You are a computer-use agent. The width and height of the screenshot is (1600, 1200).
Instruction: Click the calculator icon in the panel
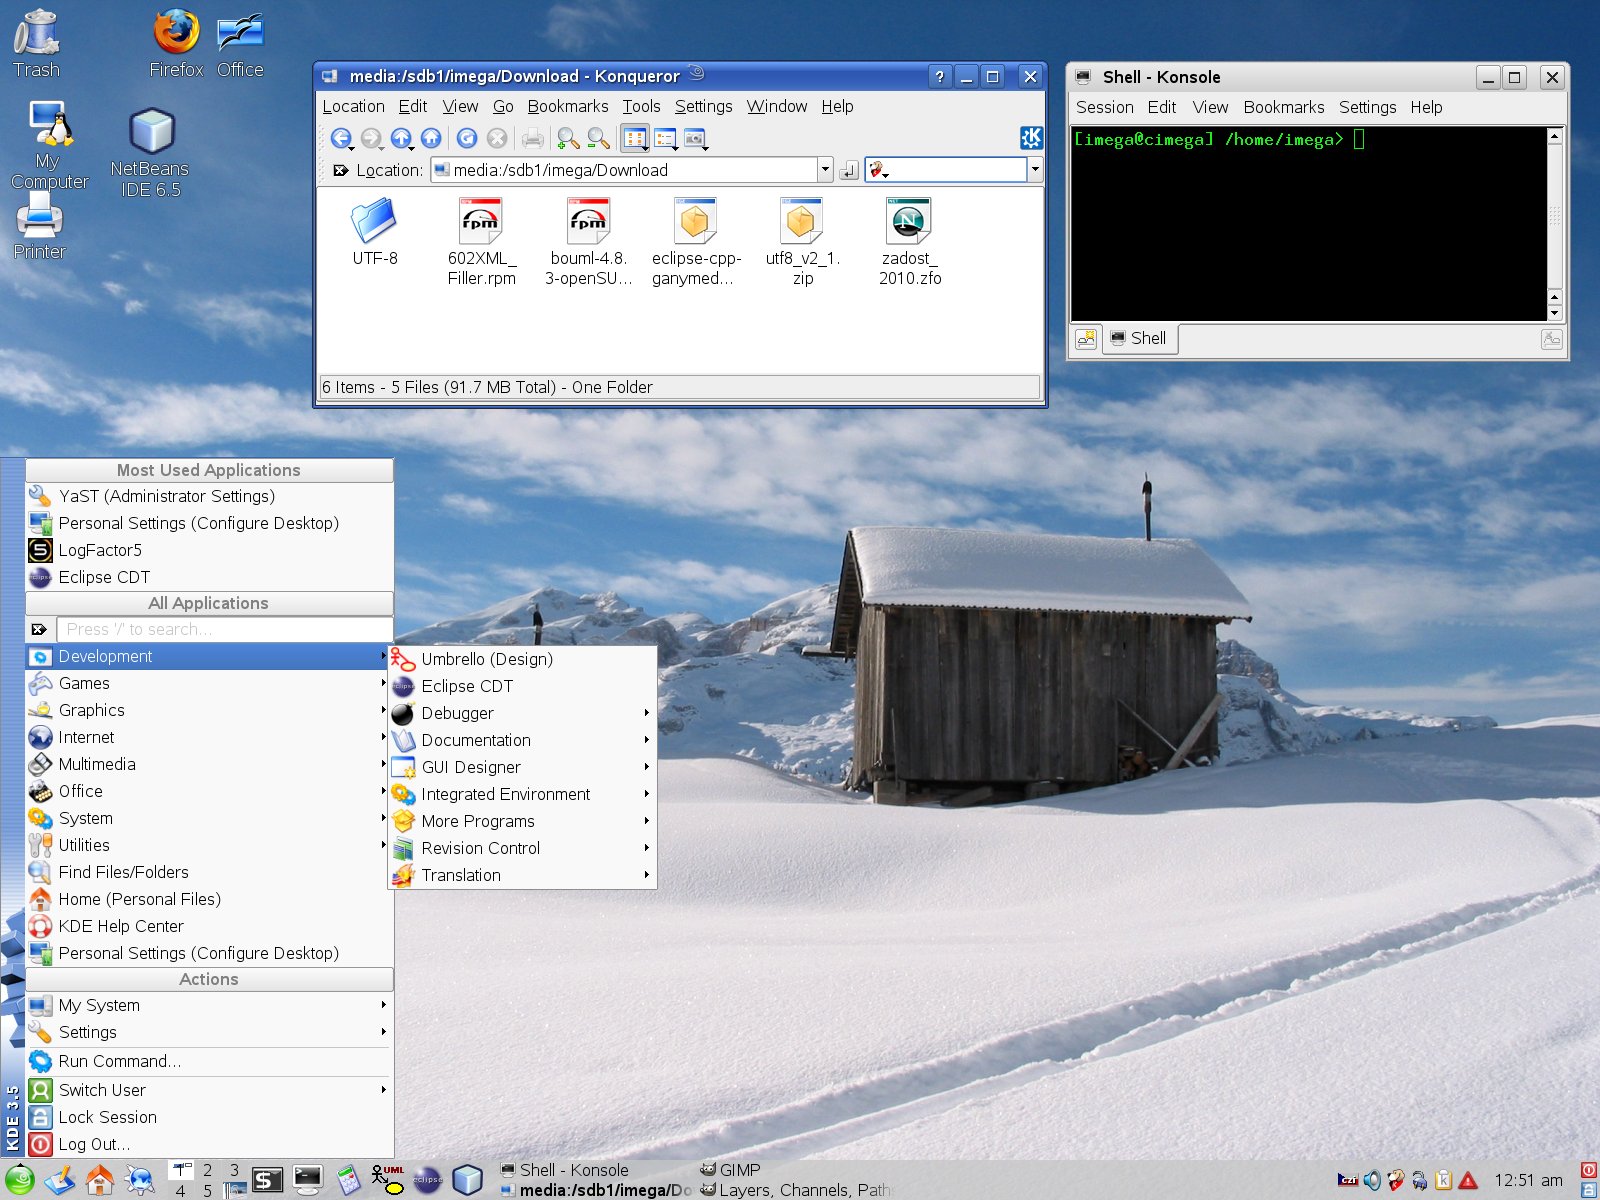[x=347, y=1180]
